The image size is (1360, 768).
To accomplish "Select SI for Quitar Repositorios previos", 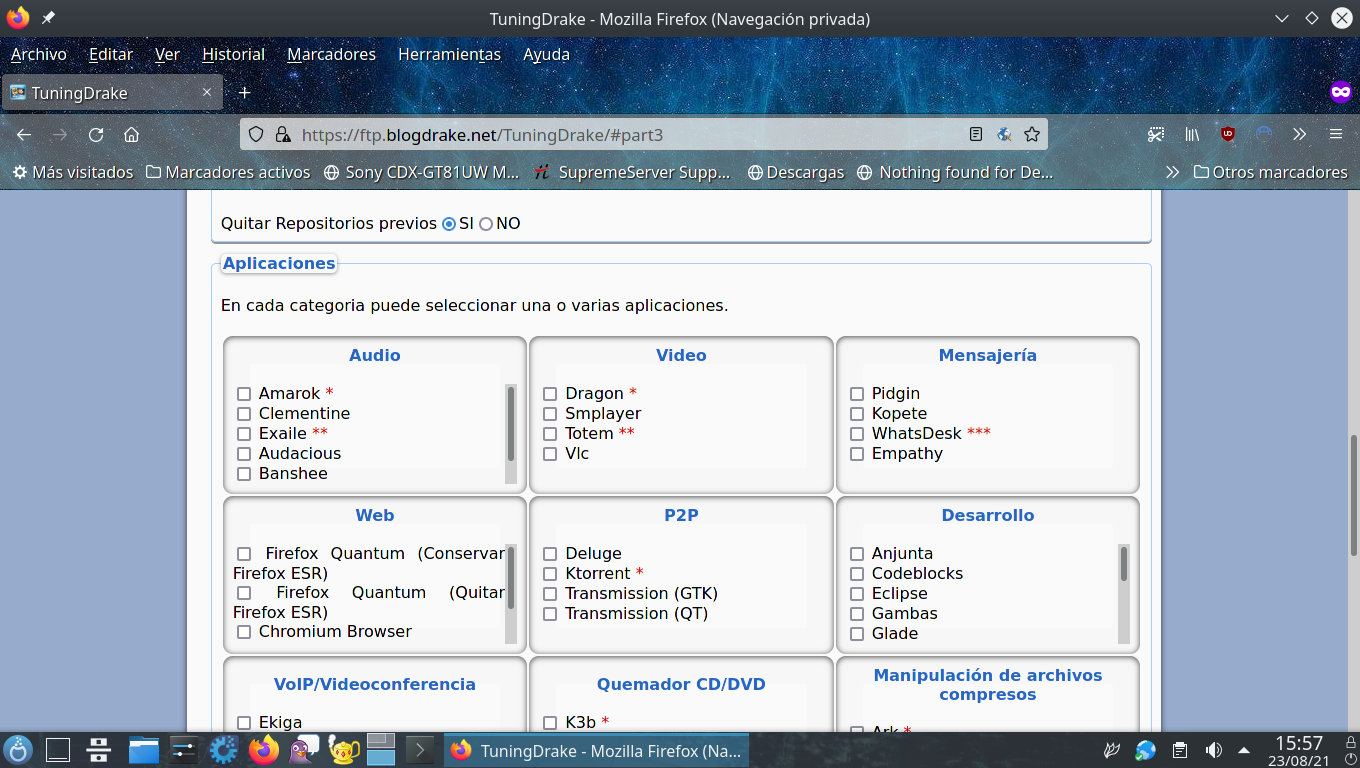I will [449, 224].
